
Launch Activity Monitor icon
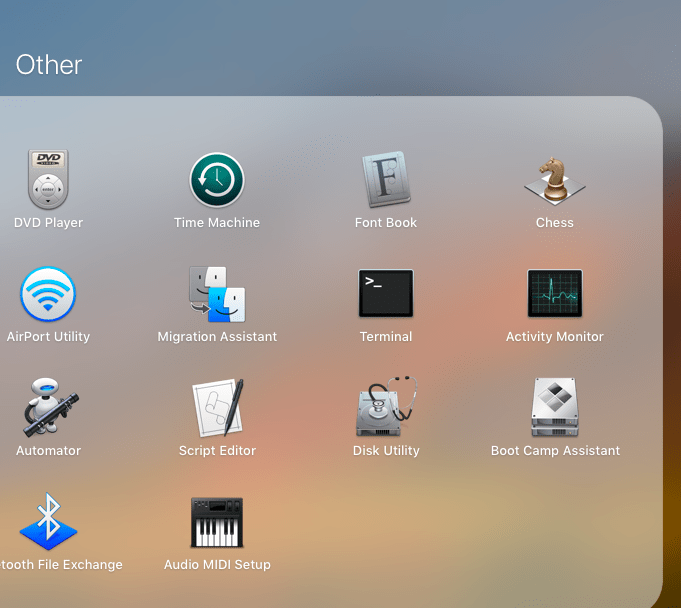[x=555, y=293]
